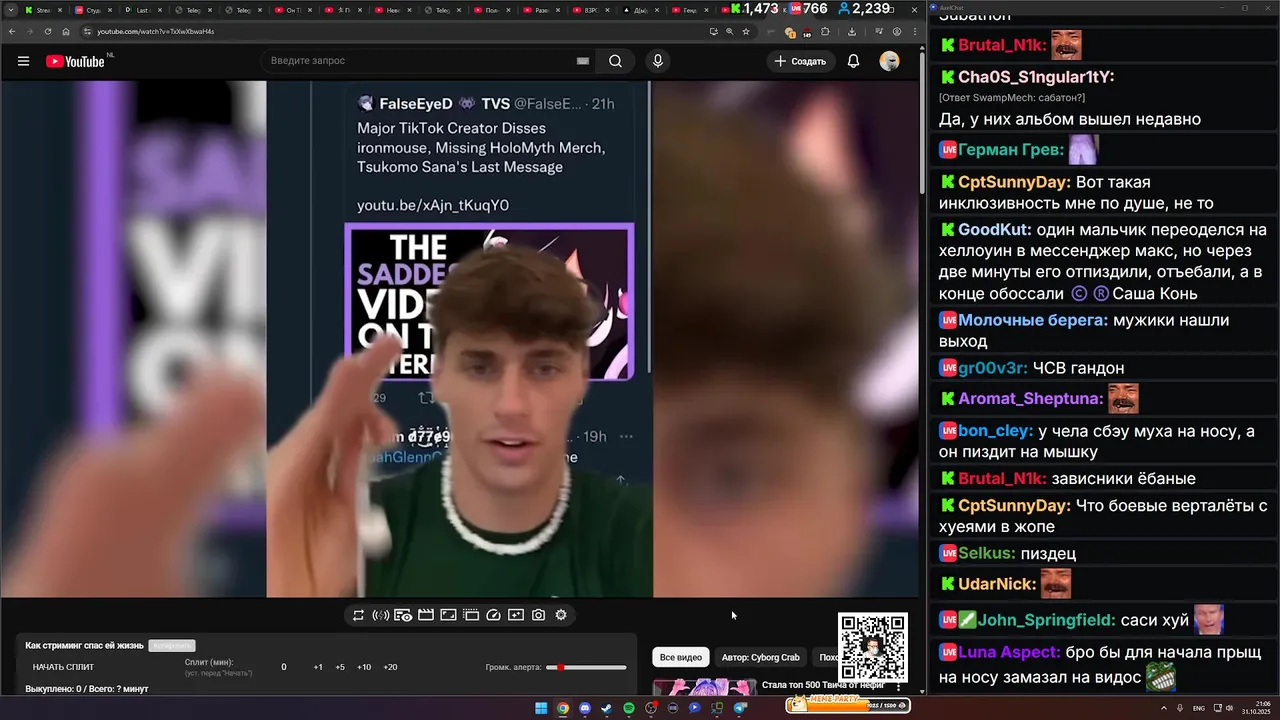This screenshot has height=720, width=1280.
Task: Click the broadcast signal icon under the player
Action: pyautogui.click(x=380, y=615)
